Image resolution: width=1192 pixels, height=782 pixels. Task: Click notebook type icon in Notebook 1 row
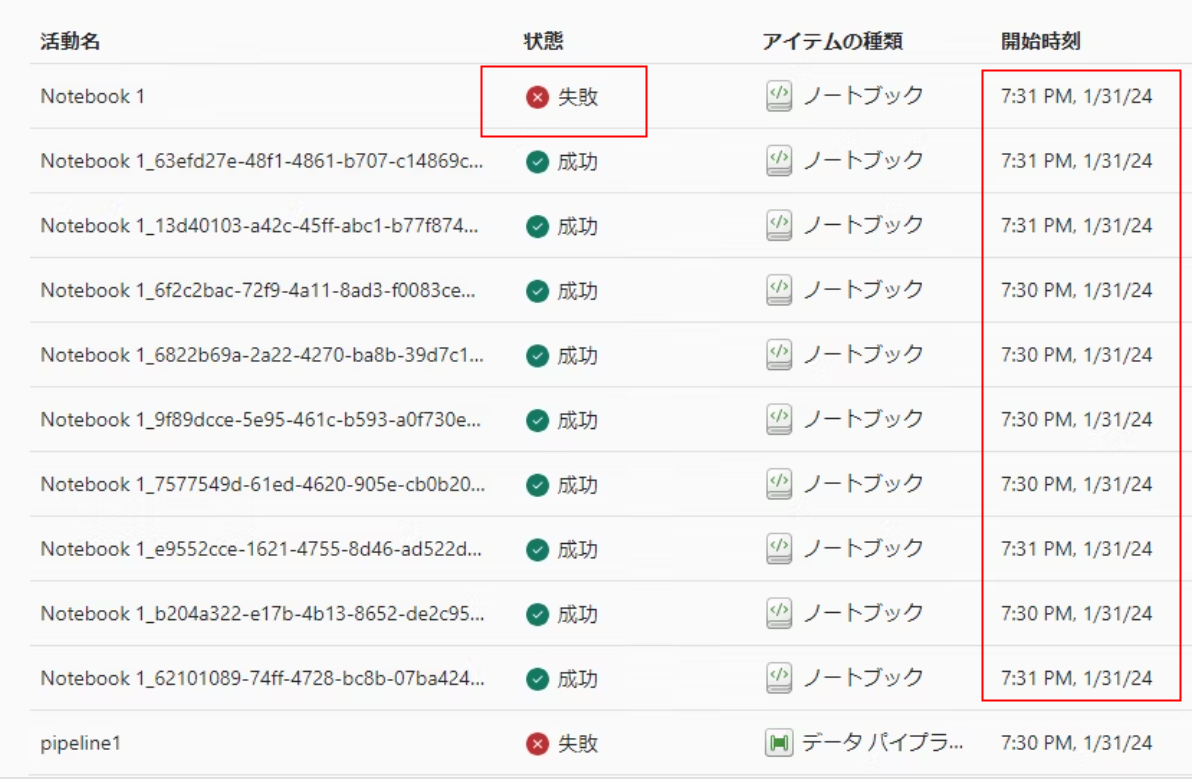pyautogui.click(x=779, y=97)
